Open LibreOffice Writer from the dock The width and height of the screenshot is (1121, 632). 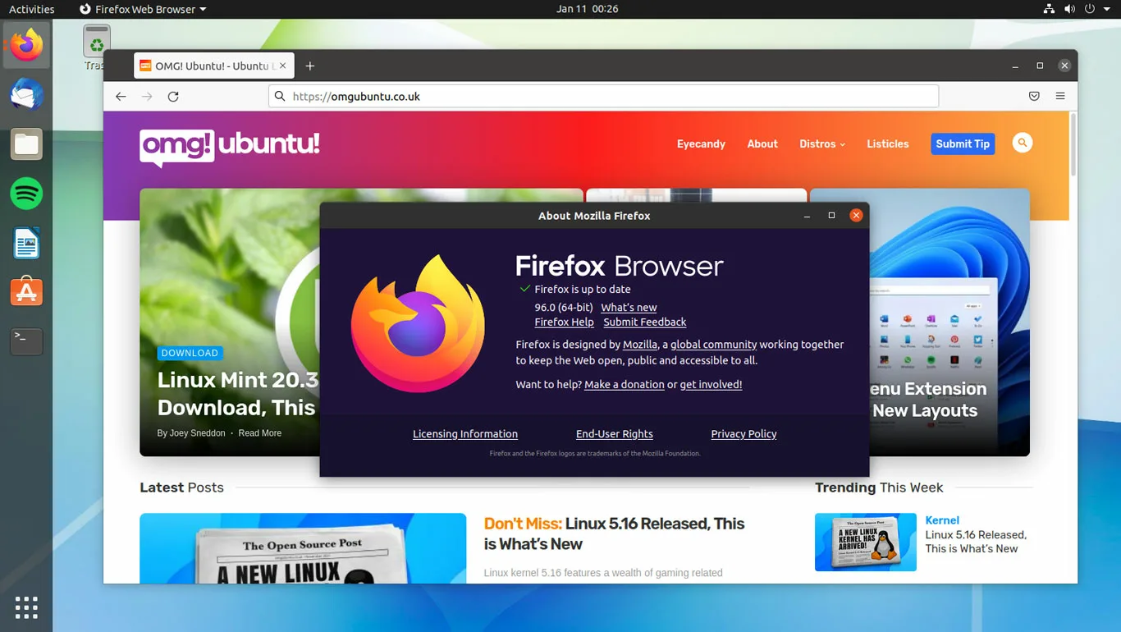click(x=26, y=242)
